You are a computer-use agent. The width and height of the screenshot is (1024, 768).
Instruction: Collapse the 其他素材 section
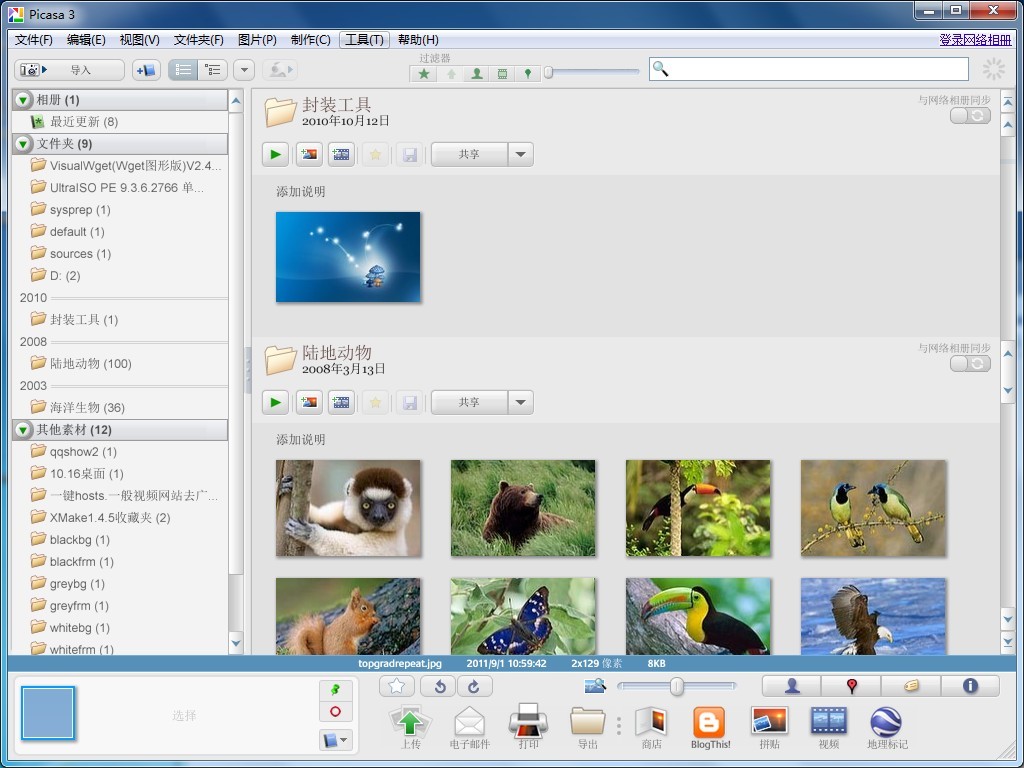coord(24,430)
